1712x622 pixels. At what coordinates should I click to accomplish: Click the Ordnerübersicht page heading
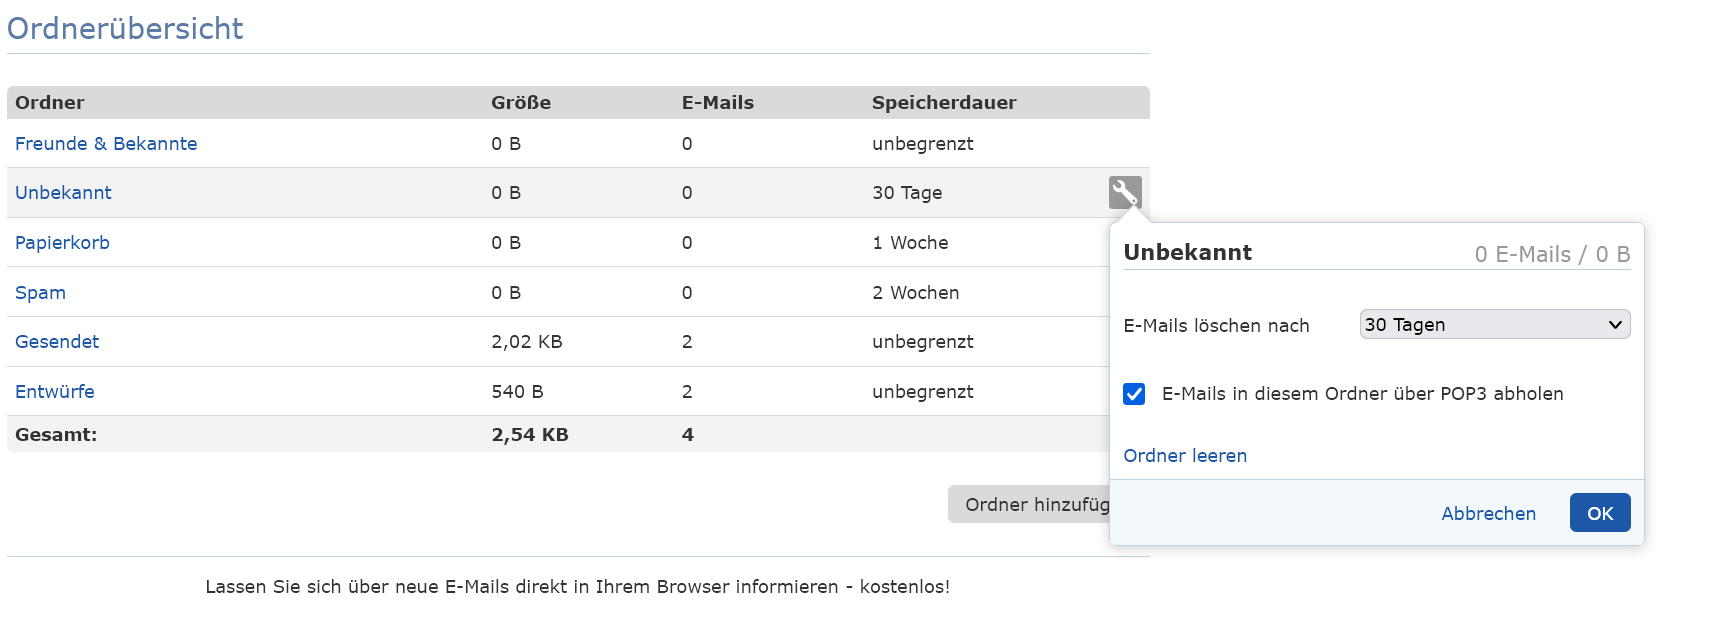point(125,29)
